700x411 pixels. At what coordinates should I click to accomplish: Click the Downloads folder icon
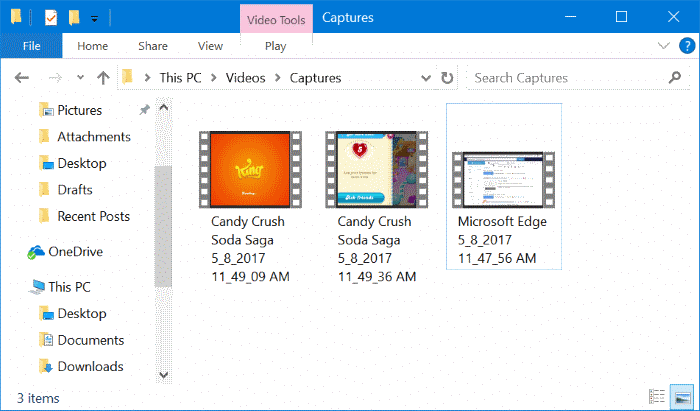coord(46,366)
